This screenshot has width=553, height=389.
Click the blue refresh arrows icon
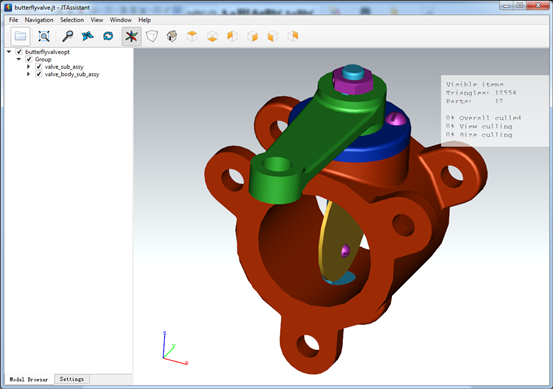tap(108, 36)
